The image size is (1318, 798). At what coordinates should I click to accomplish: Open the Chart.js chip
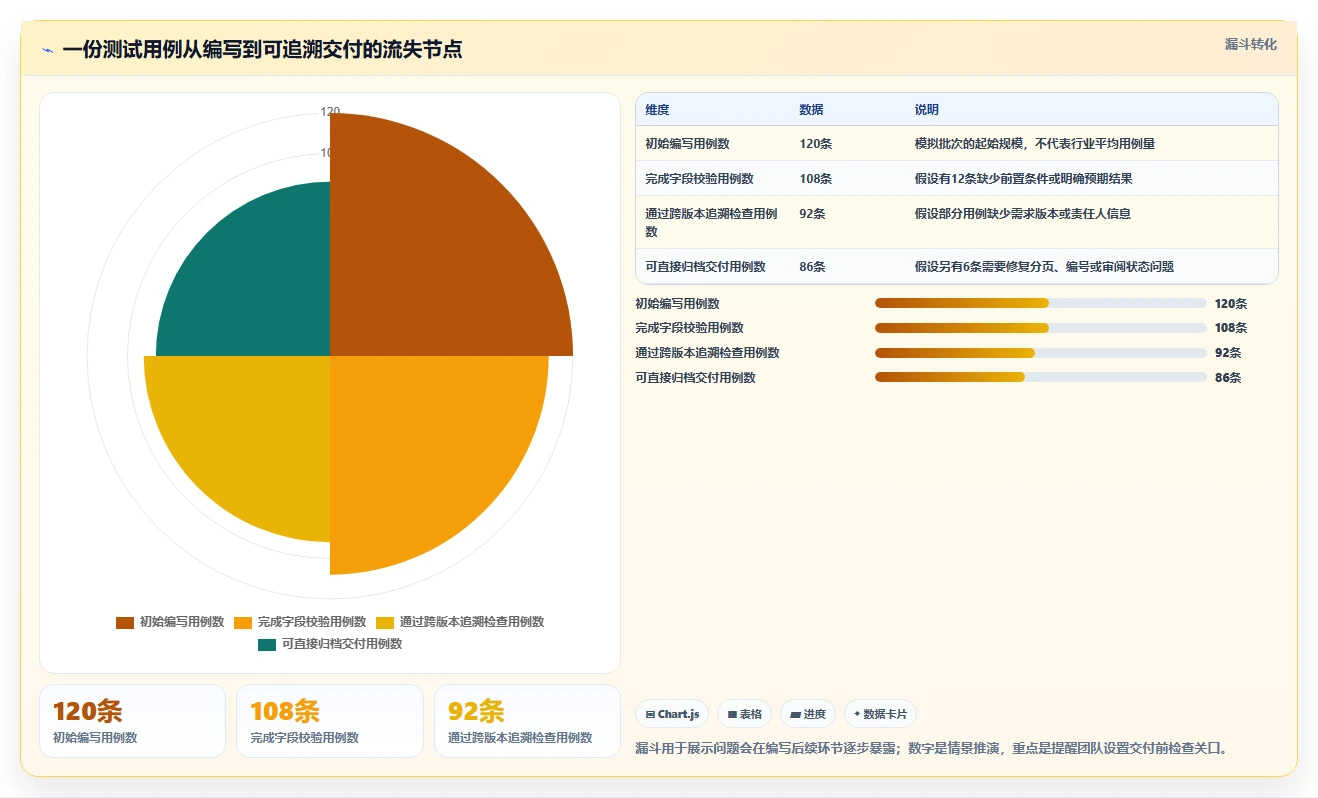[x=672, y=714]
